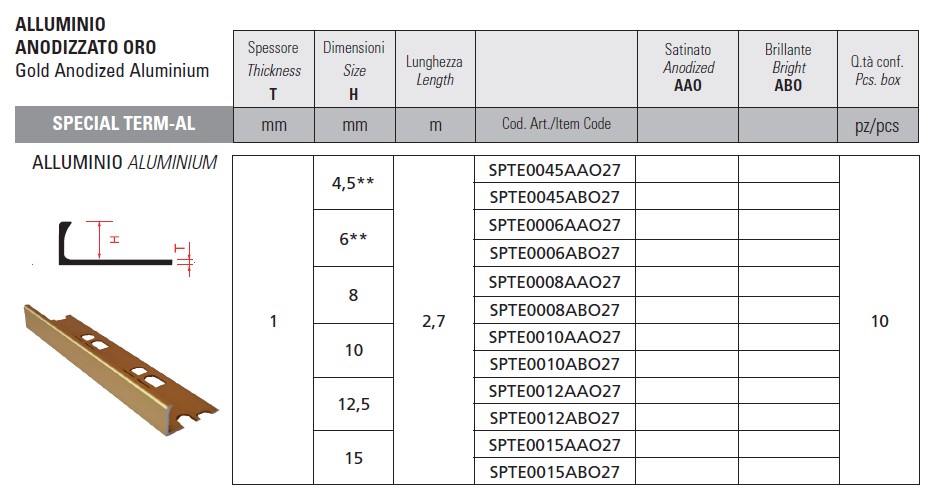Select item code SPTE0015ABO27
The image size is (932, 498).
point(555,471)
